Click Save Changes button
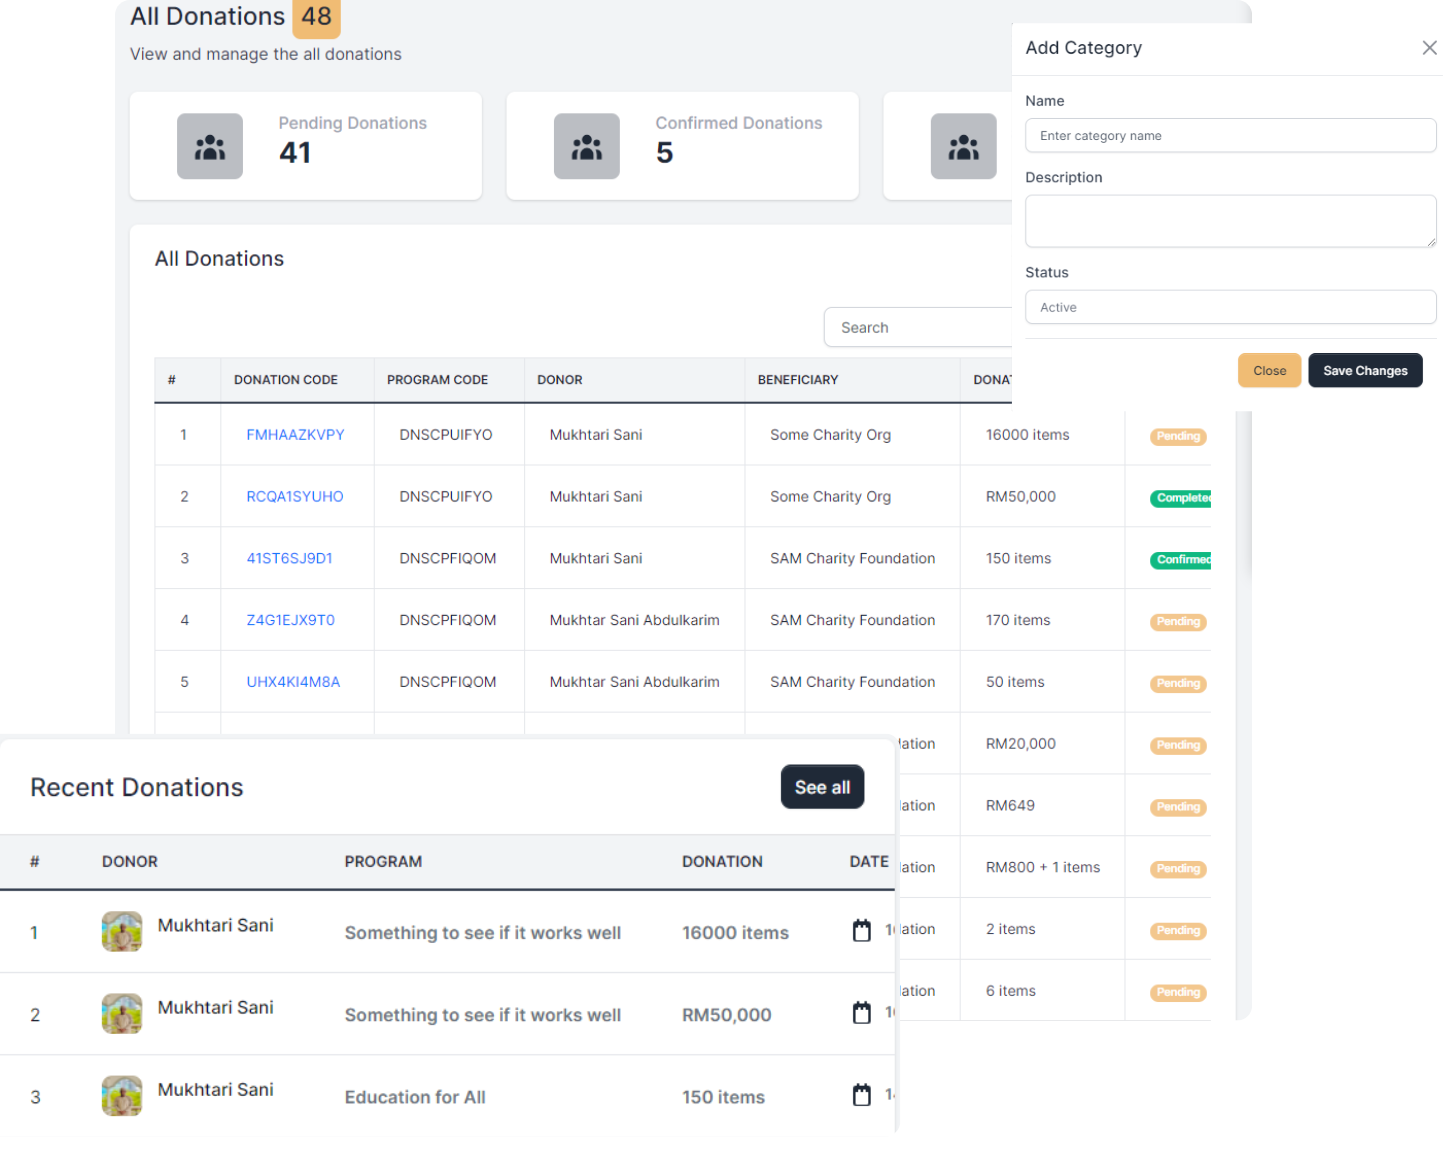Viewport: 1443px width, 1150px height. click(1365, 370)
